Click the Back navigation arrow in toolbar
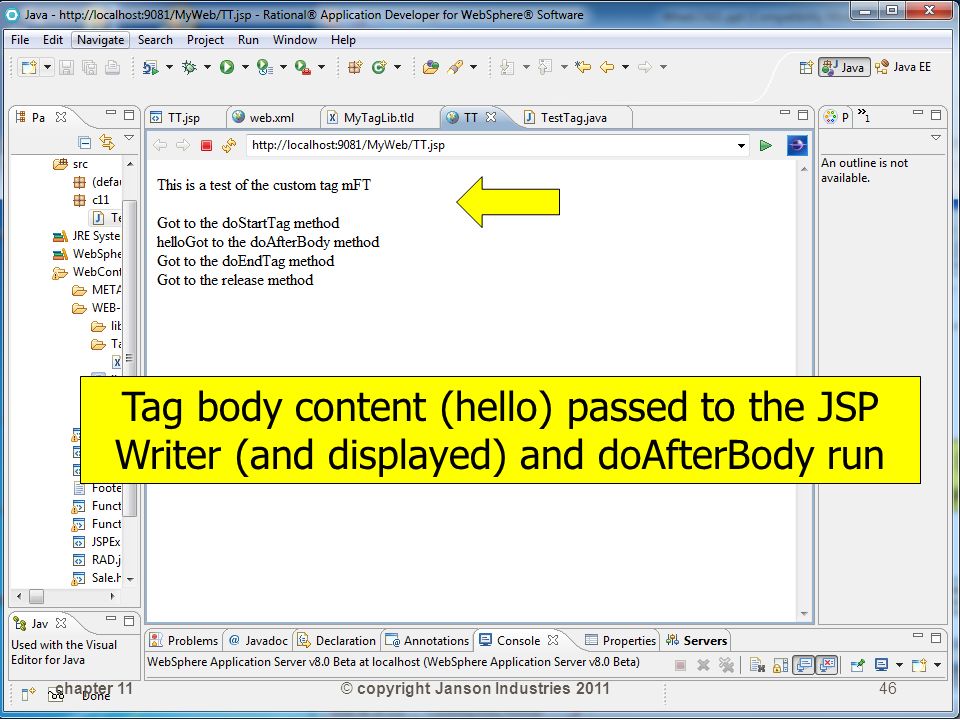Screen dimensions: 960x720 pos(607,67)
